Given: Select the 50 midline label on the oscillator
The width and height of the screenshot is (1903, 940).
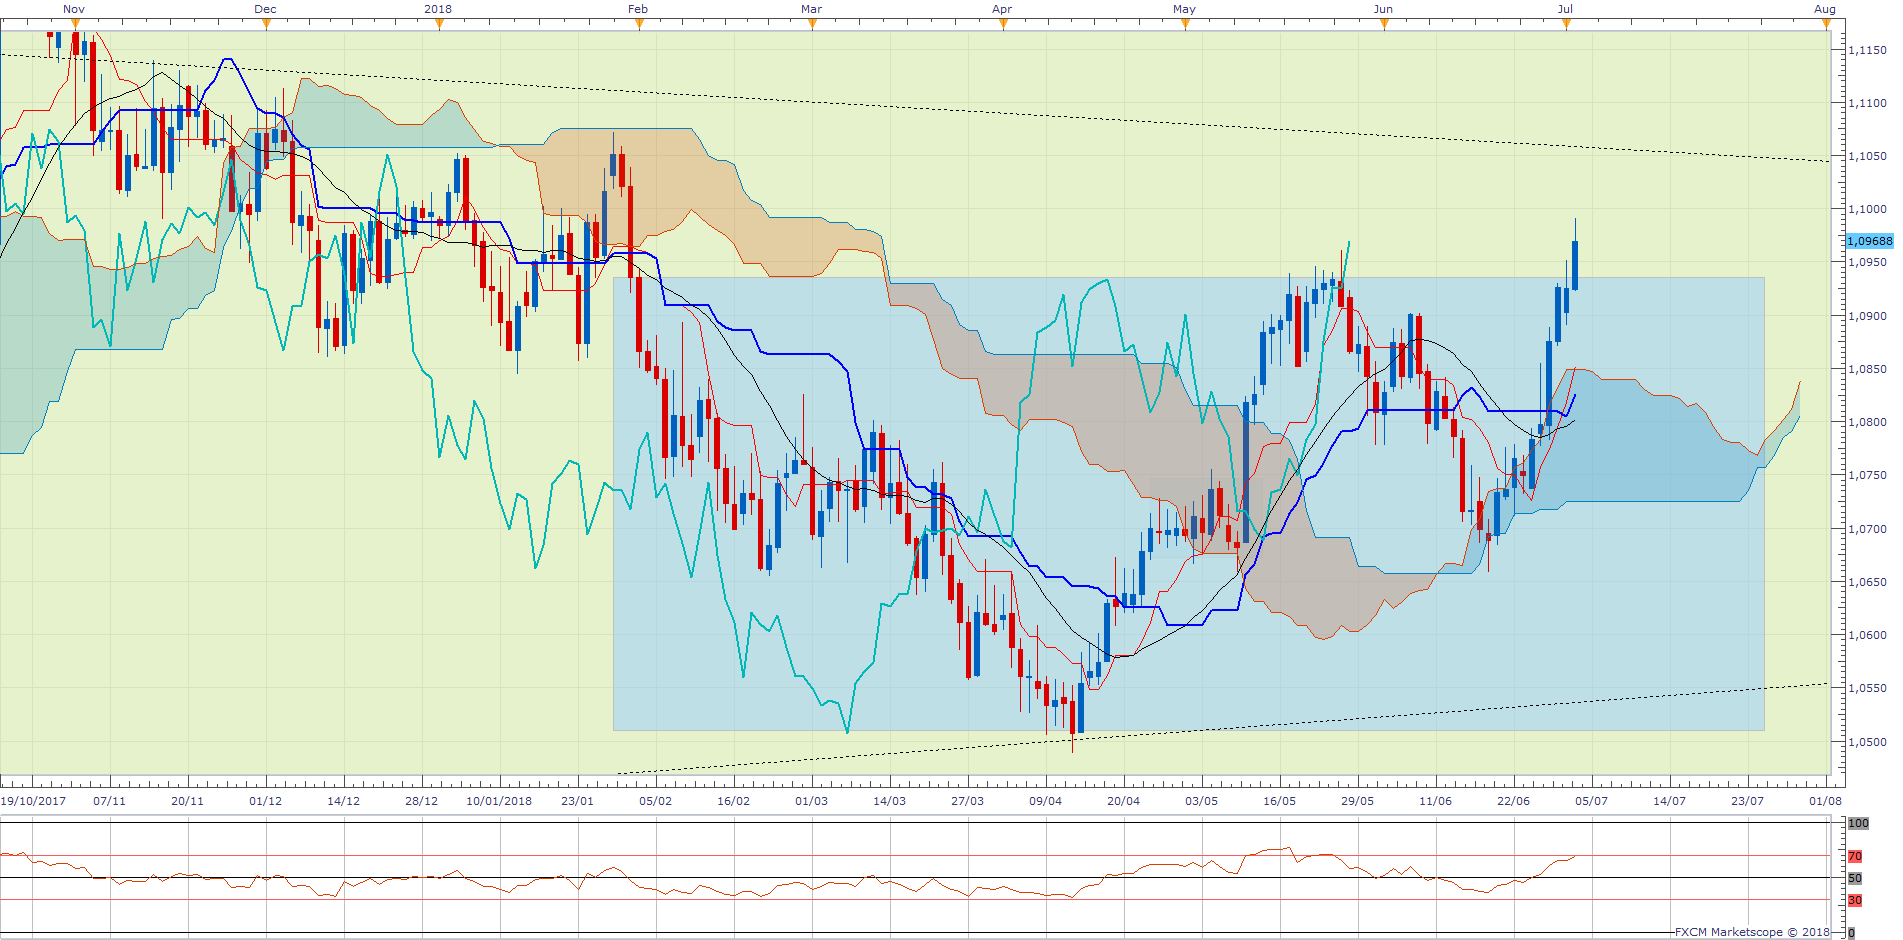Looking at the screenshot, I should pos(1855,878).
